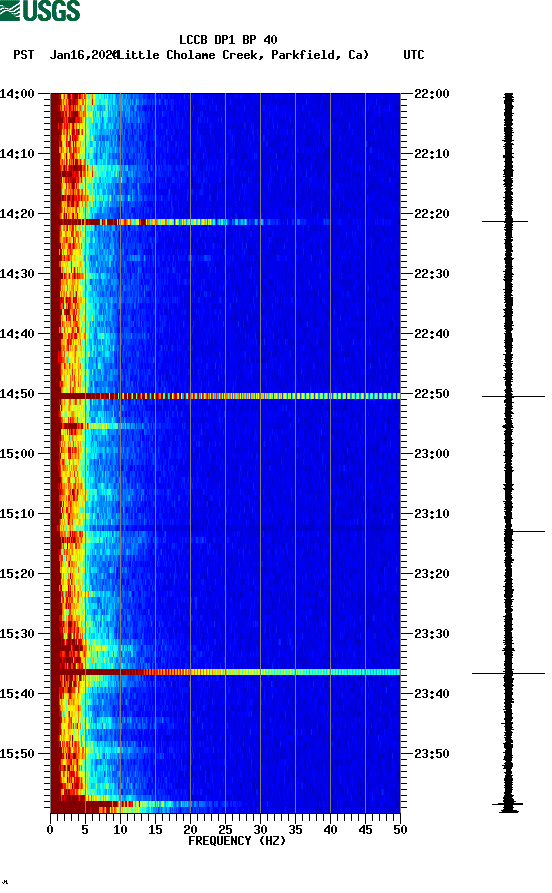The width and height of the screenshot is (552, 893).
Task: Click the '23:40' UTC time label
Action: [x=432, y=694]
